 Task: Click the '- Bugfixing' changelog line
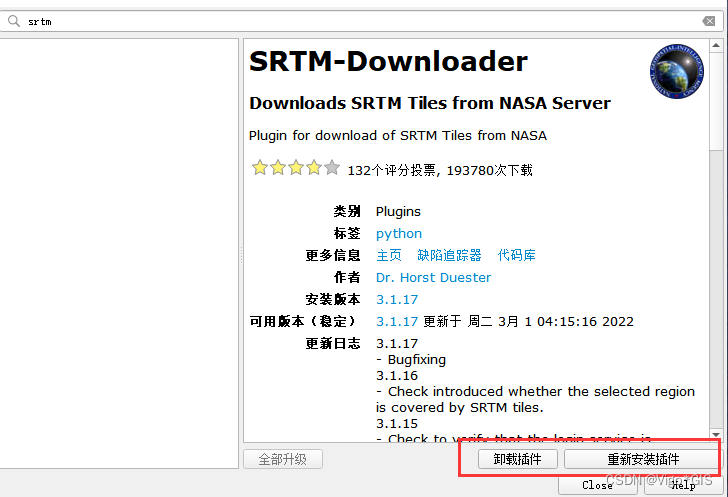[x=411, y=360]
